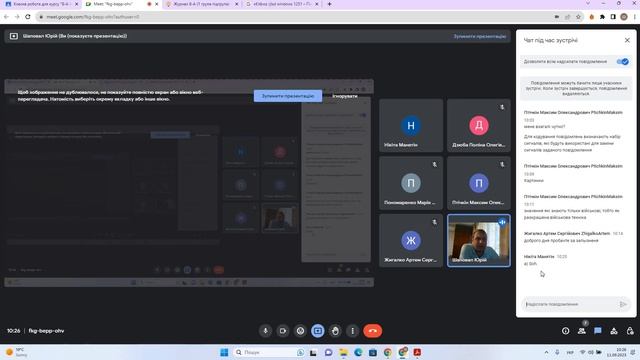Open the activities icon
The image size is (640, 360).
click(x=614, y=331)
